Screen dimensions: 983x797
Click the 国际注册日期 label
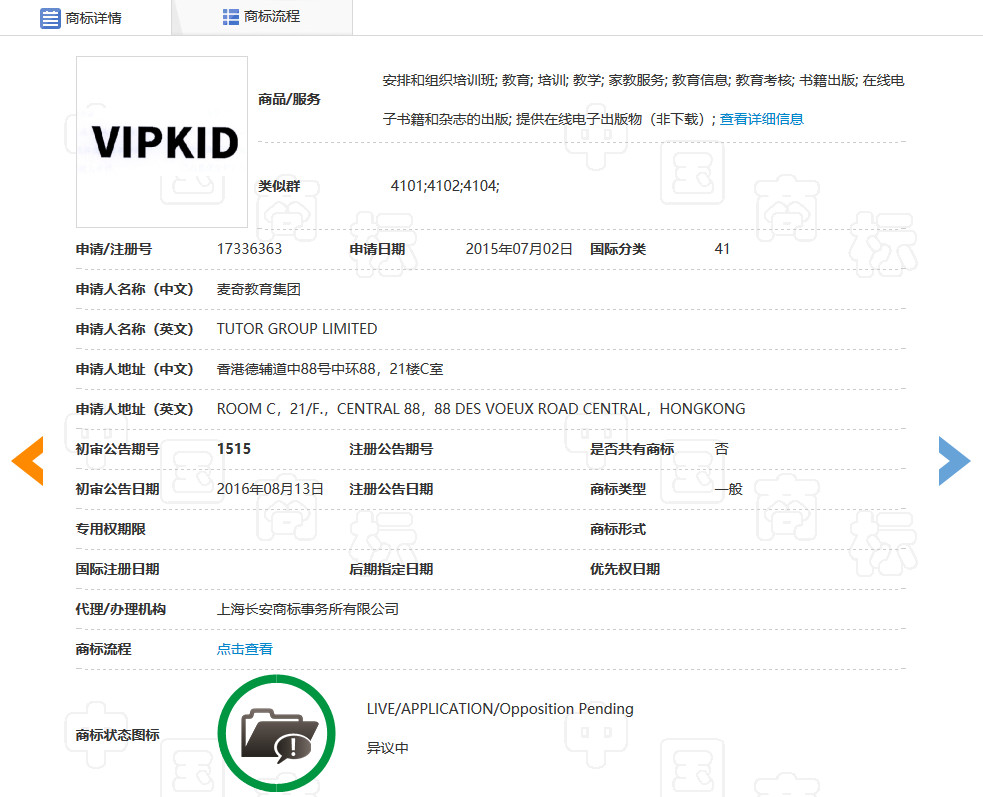coord(117,569)
